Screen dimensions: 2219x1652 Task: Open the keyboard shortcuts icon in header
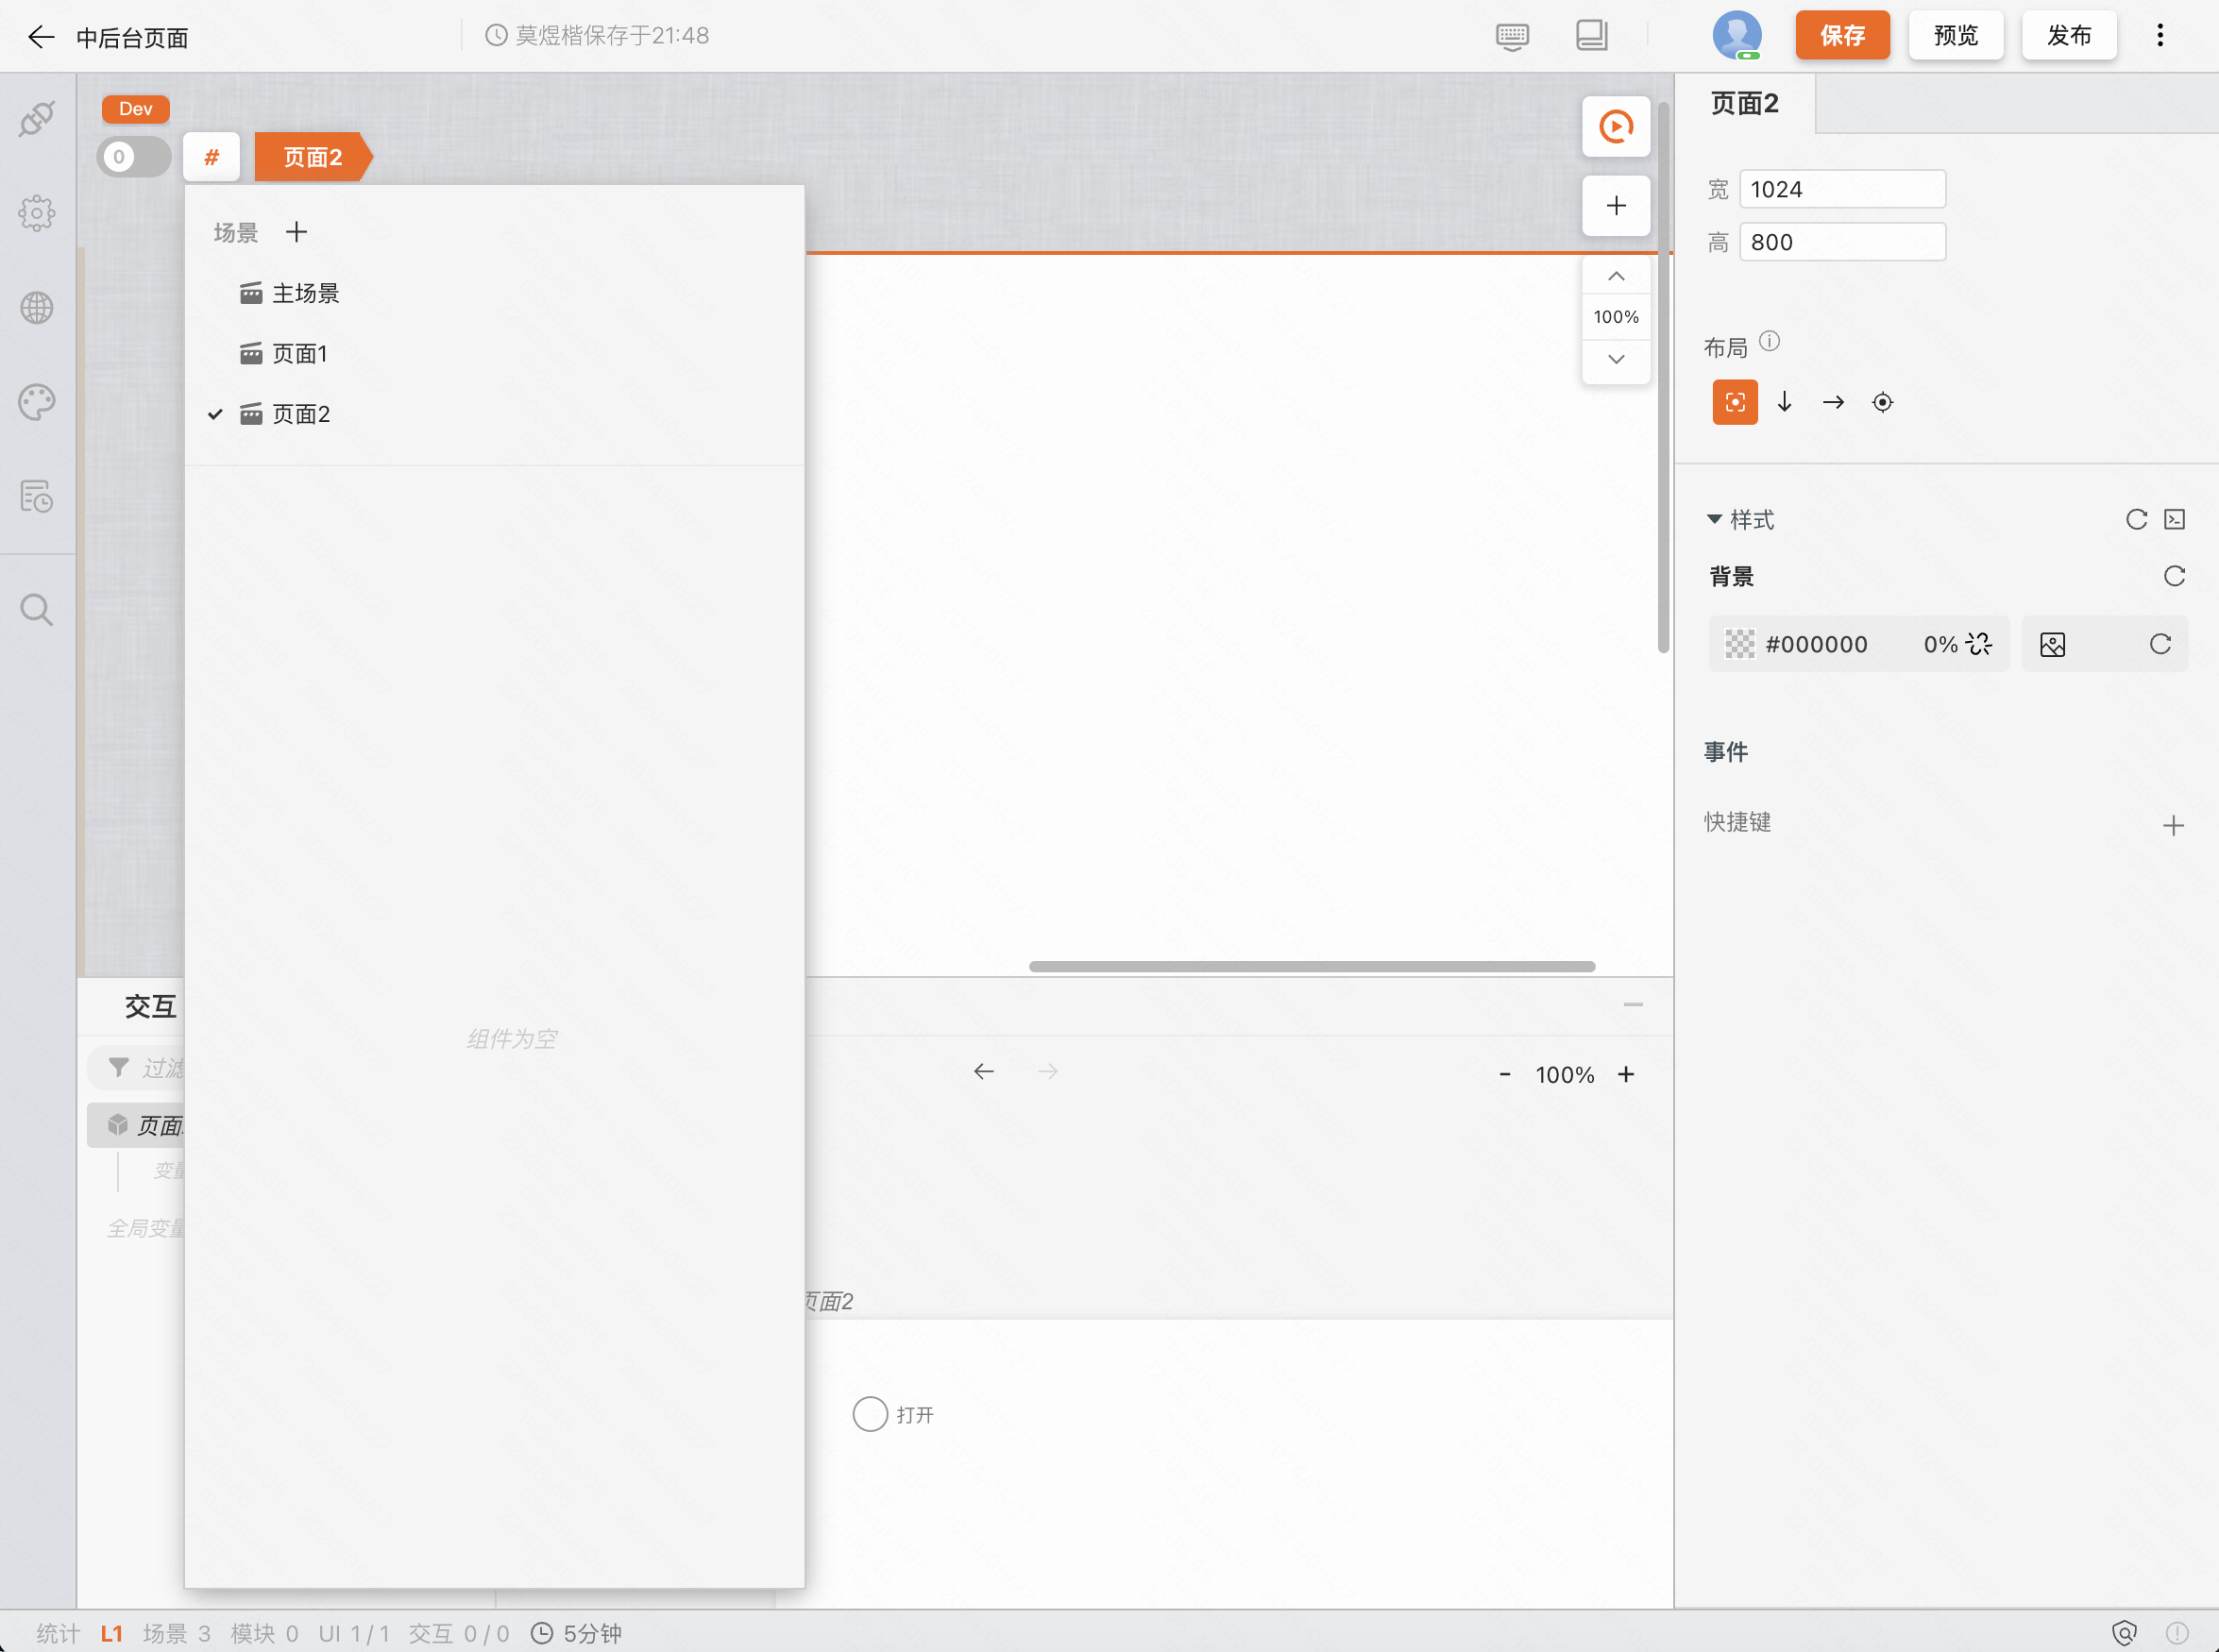tap(1512, 36)
